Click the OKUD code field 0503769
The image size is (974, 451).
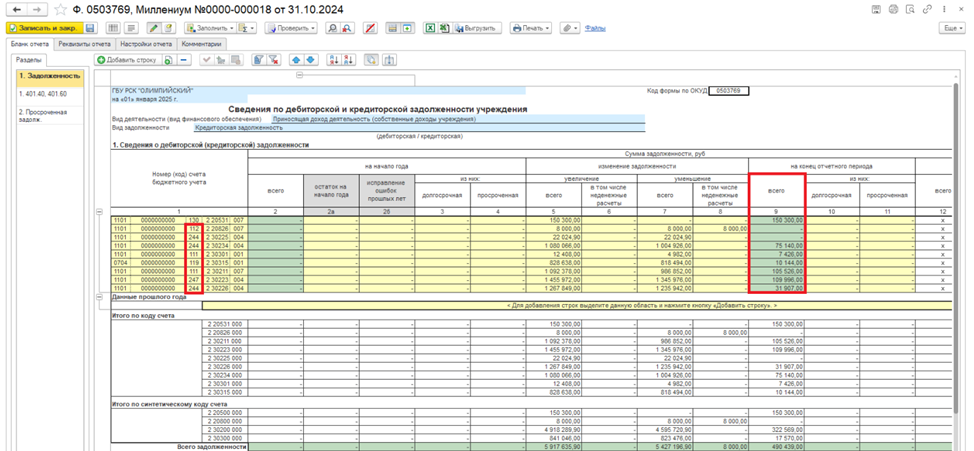729,90
